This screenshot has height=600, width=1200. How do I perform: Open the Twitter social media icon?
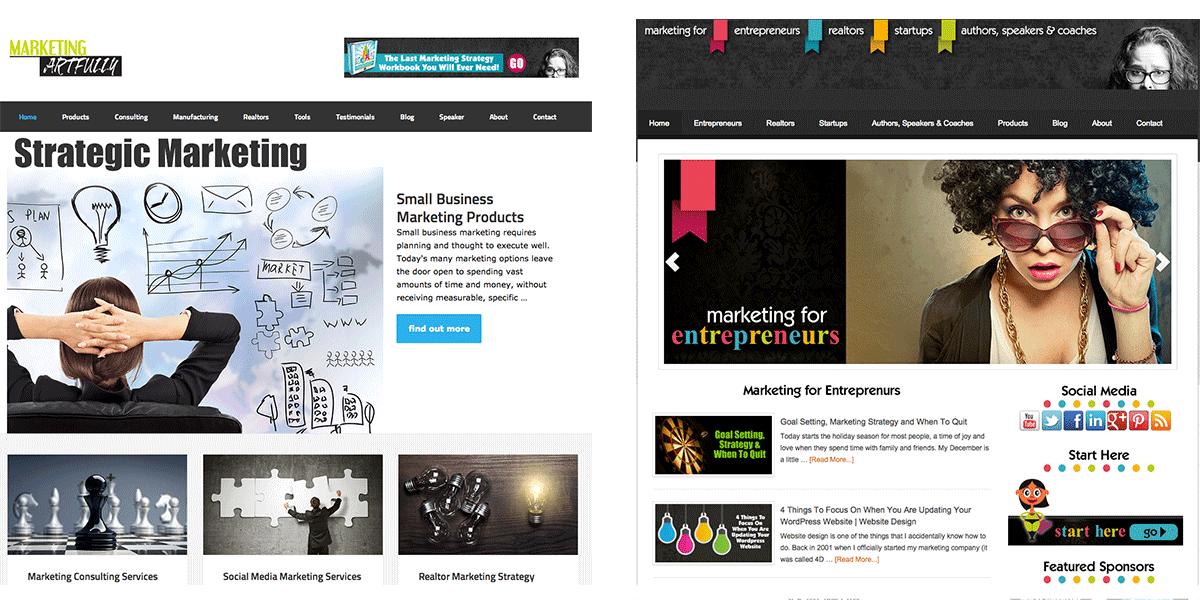1051,421
